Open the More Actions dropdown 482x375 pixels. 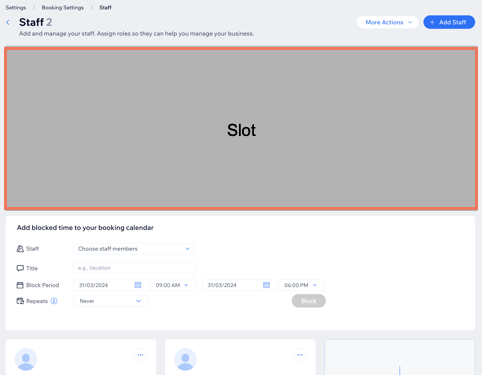(x=387, y=22)
